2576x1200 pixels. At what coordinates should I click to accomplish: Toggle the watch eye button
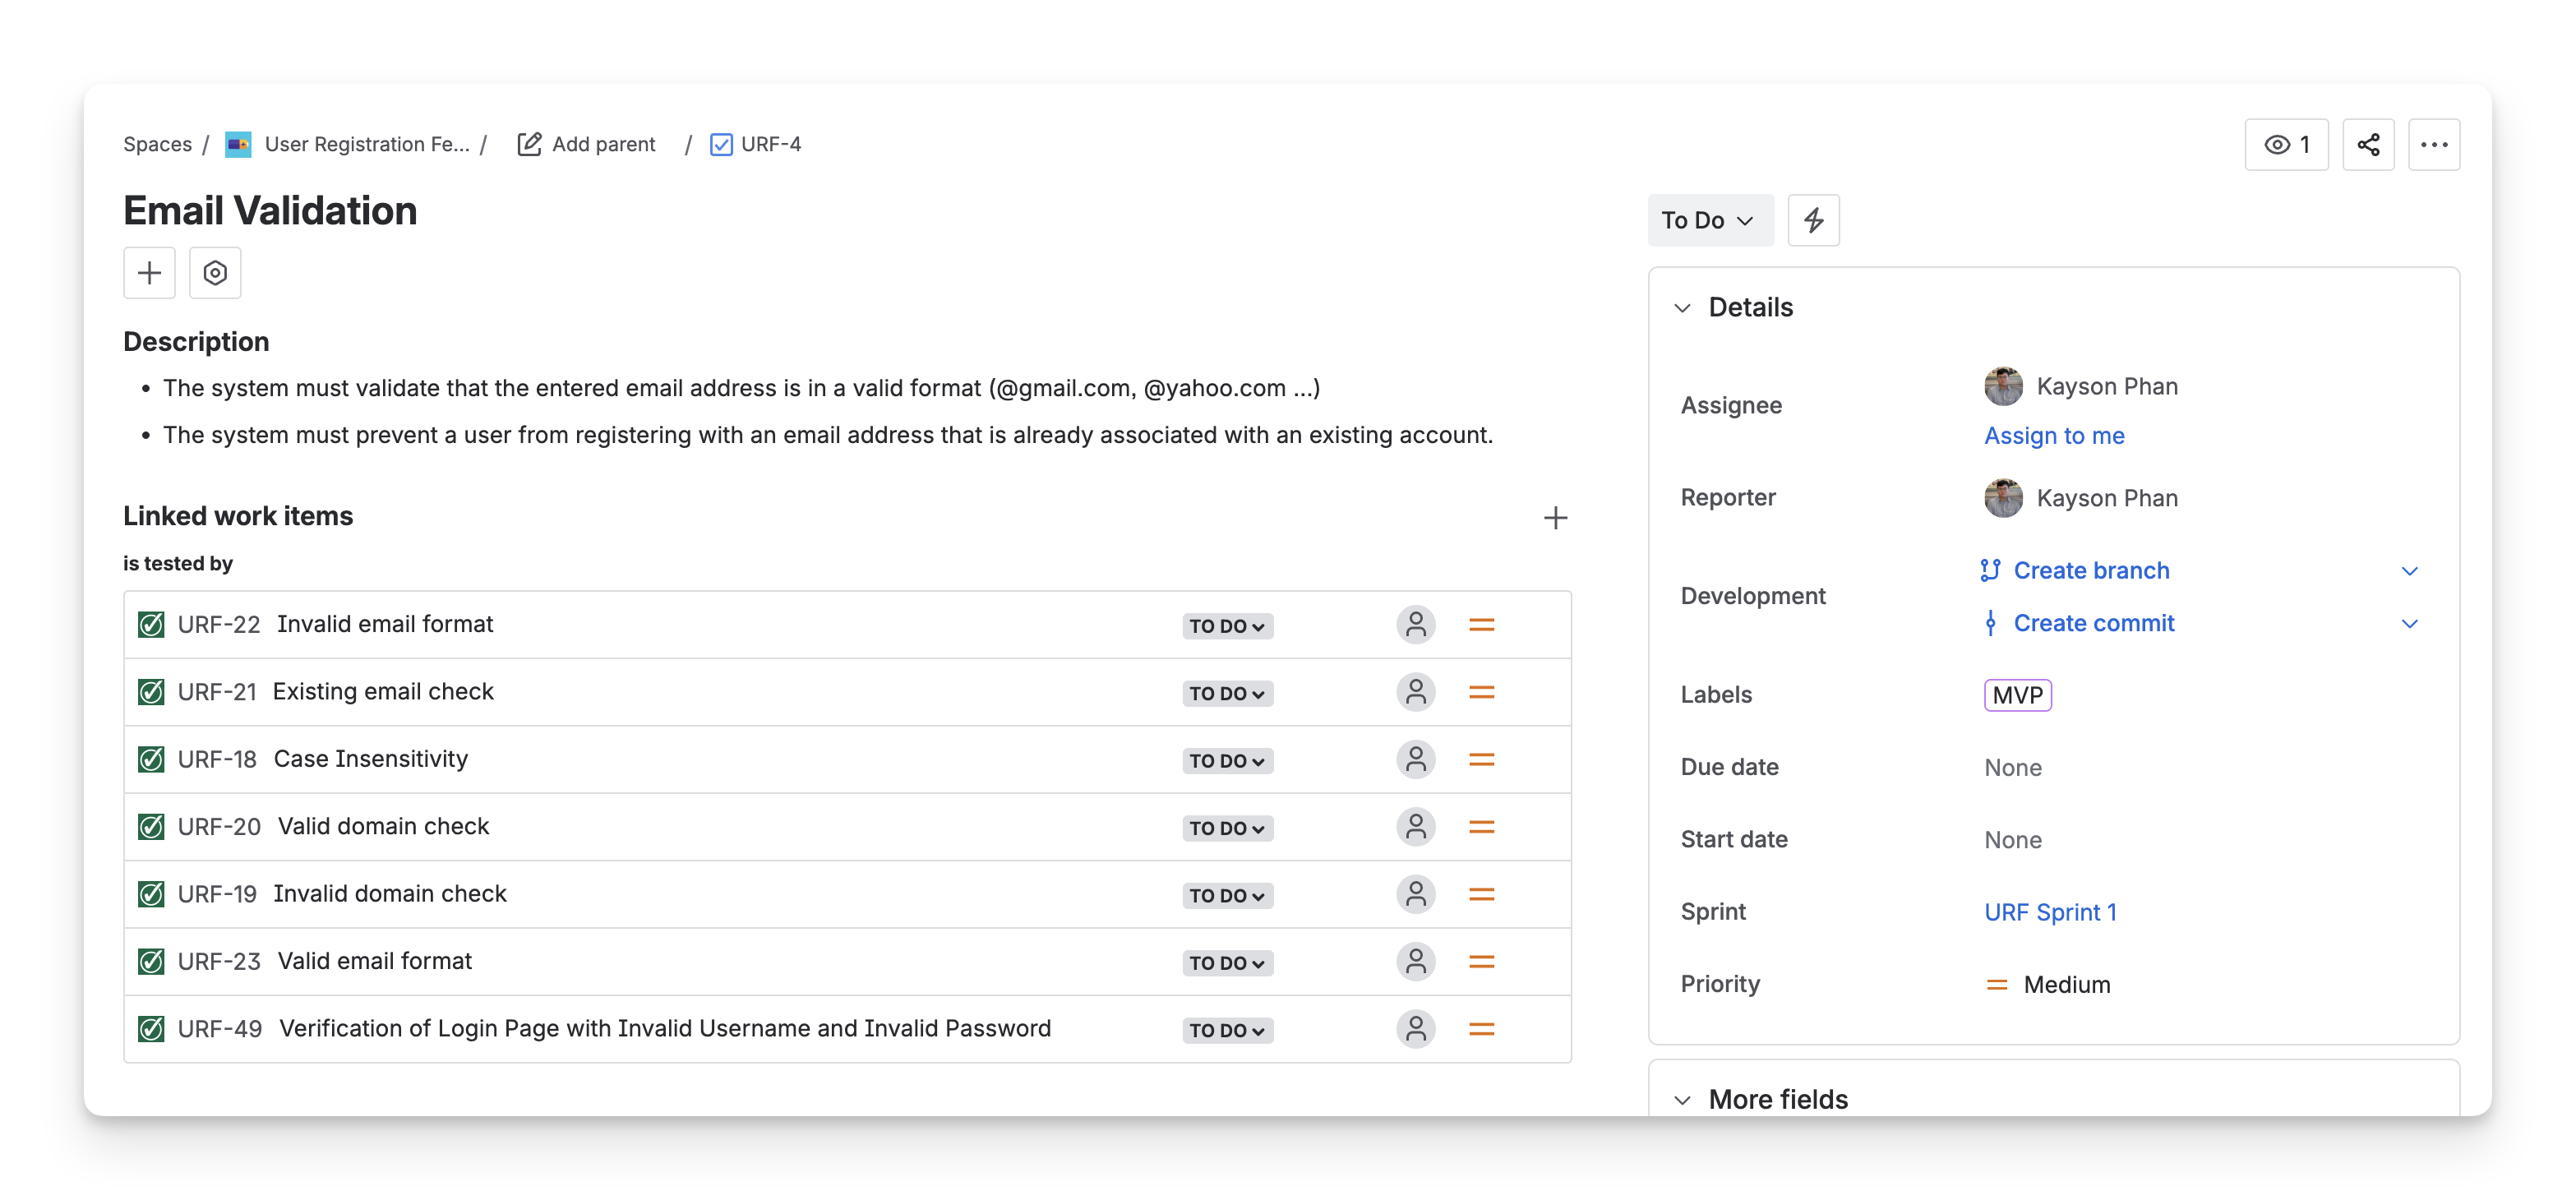click(2286, 145)
